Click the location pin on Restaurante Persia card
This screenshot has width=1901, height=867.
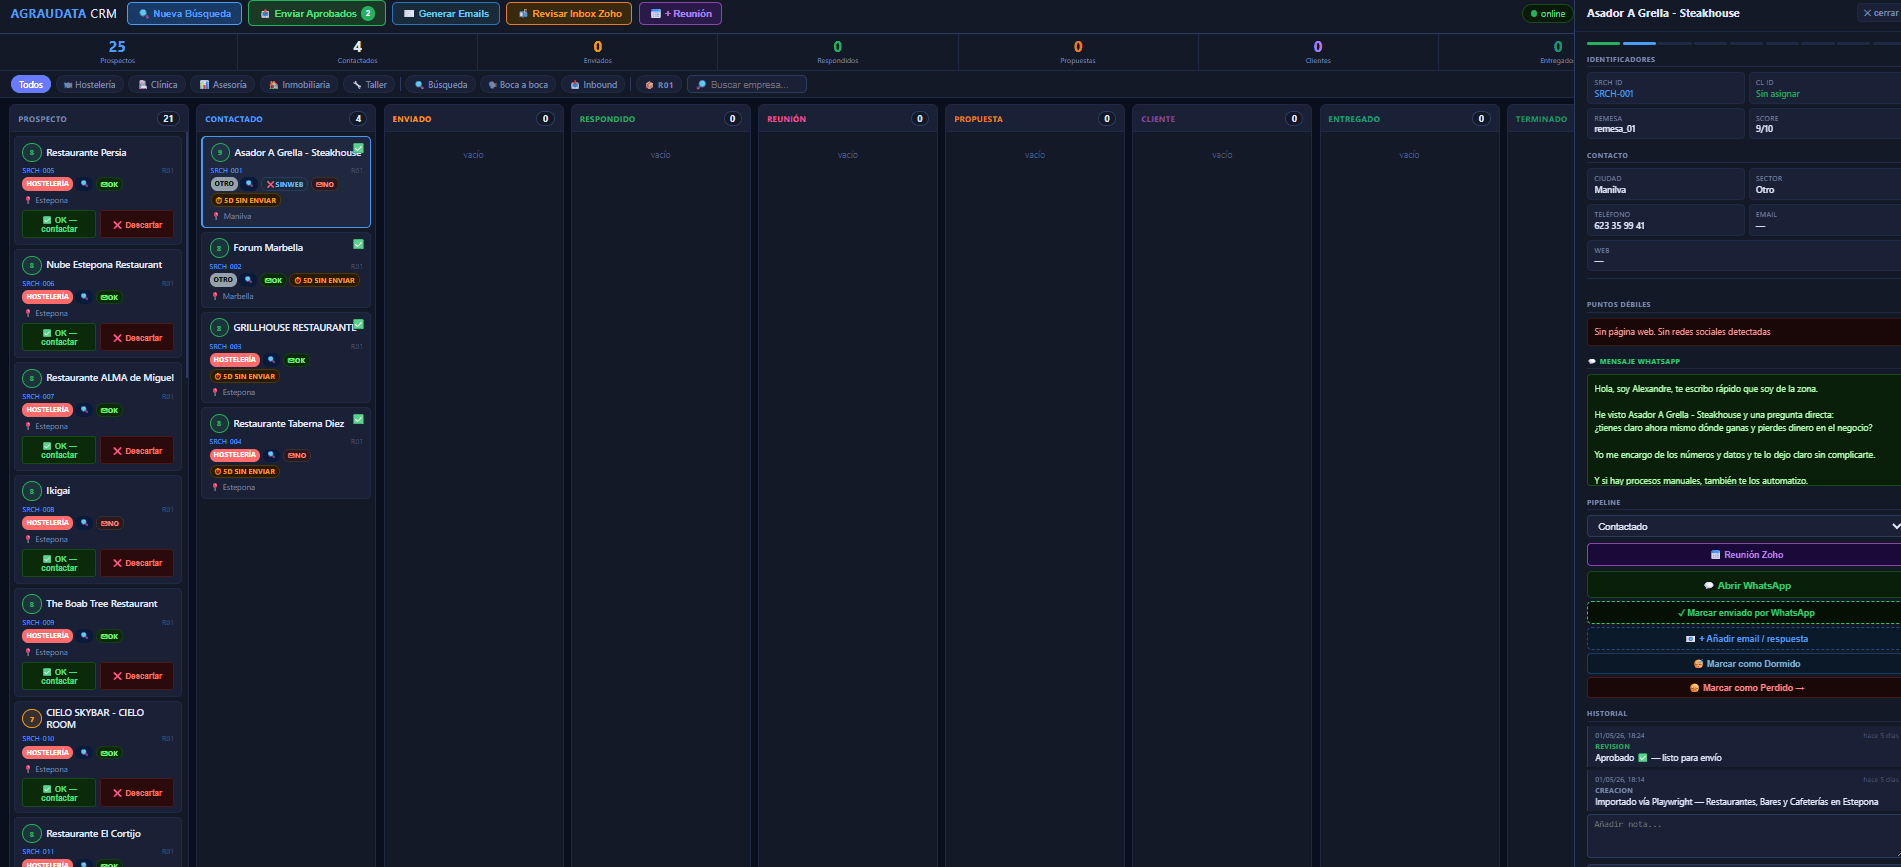[27, 200]
